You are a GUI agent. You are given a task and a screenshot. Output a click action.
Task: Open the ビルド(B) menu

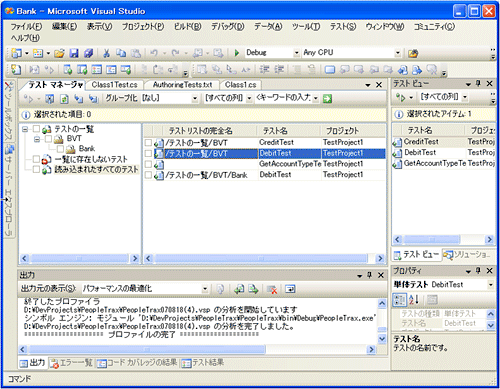[x=187, y=27]
